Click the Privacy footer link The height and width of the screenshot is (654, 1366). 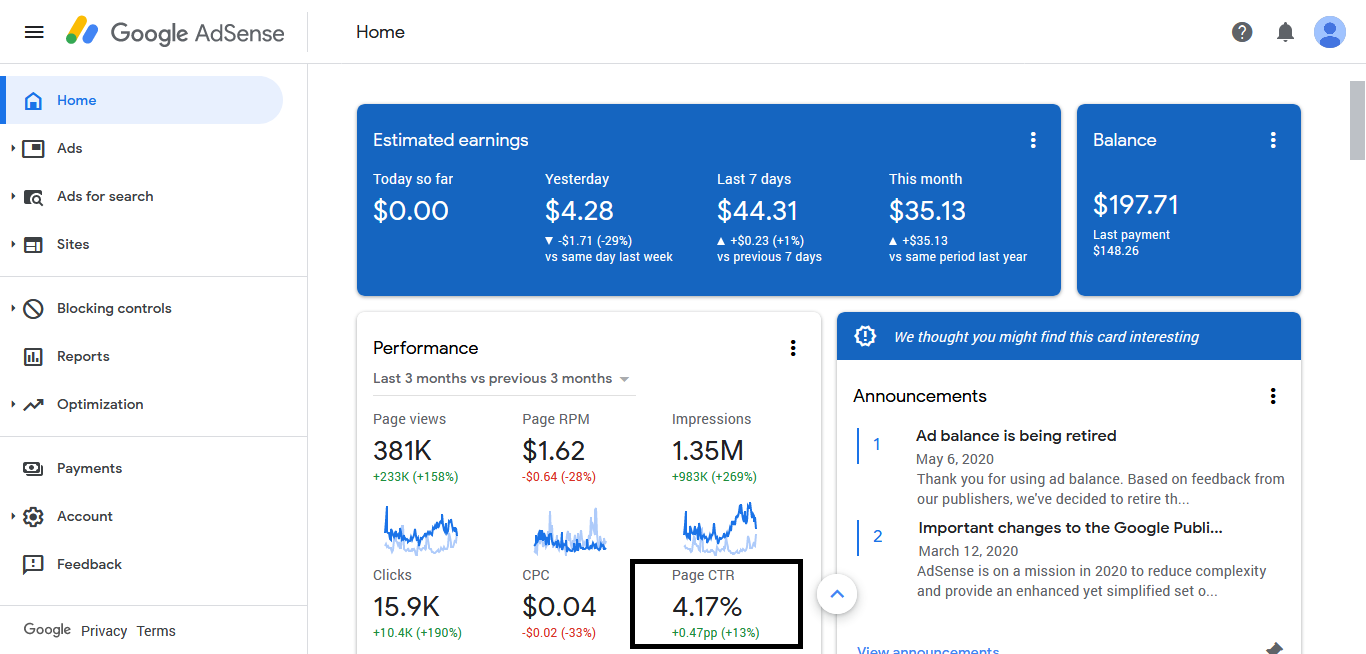[104, 631]
